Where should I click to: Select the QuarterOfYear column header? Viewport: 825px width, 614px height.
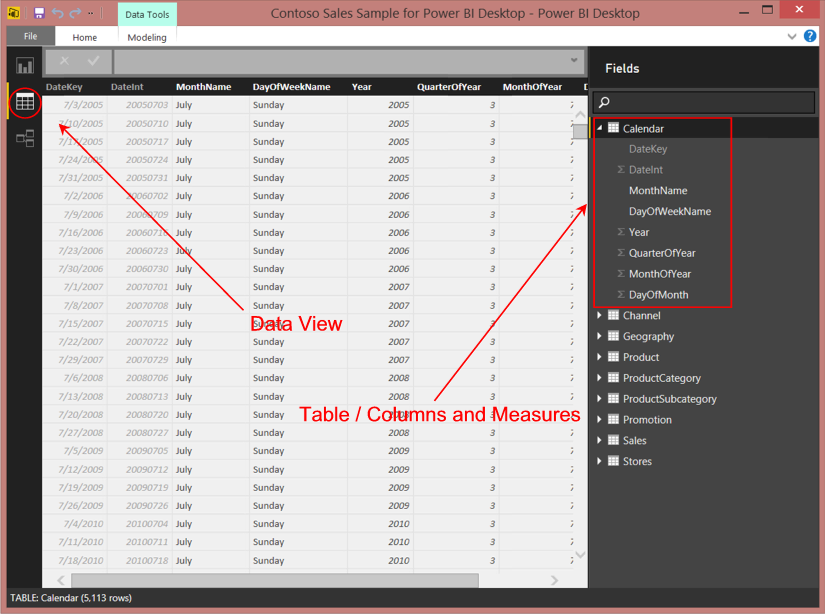449,87
